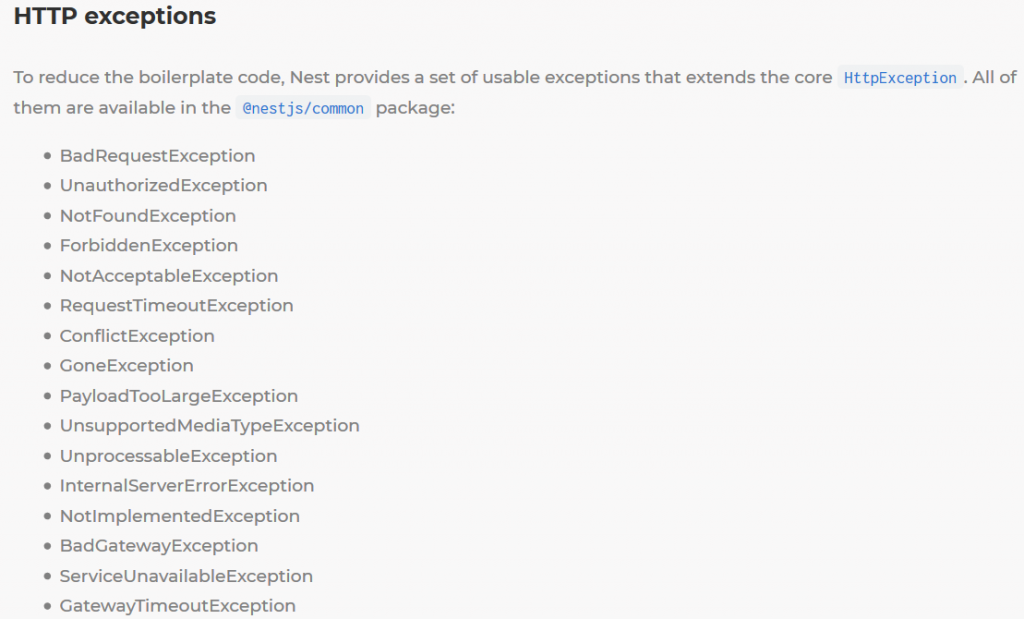
Task: Select InternalServerErrorException in the list
Action: [187, 486]
